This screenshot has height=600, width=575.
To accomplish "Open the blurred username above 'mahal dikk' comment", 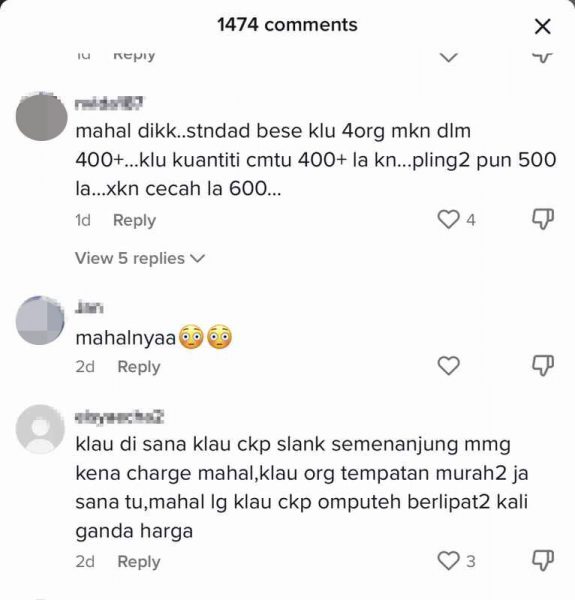I will pyautogui.click(x=109, y=103).
